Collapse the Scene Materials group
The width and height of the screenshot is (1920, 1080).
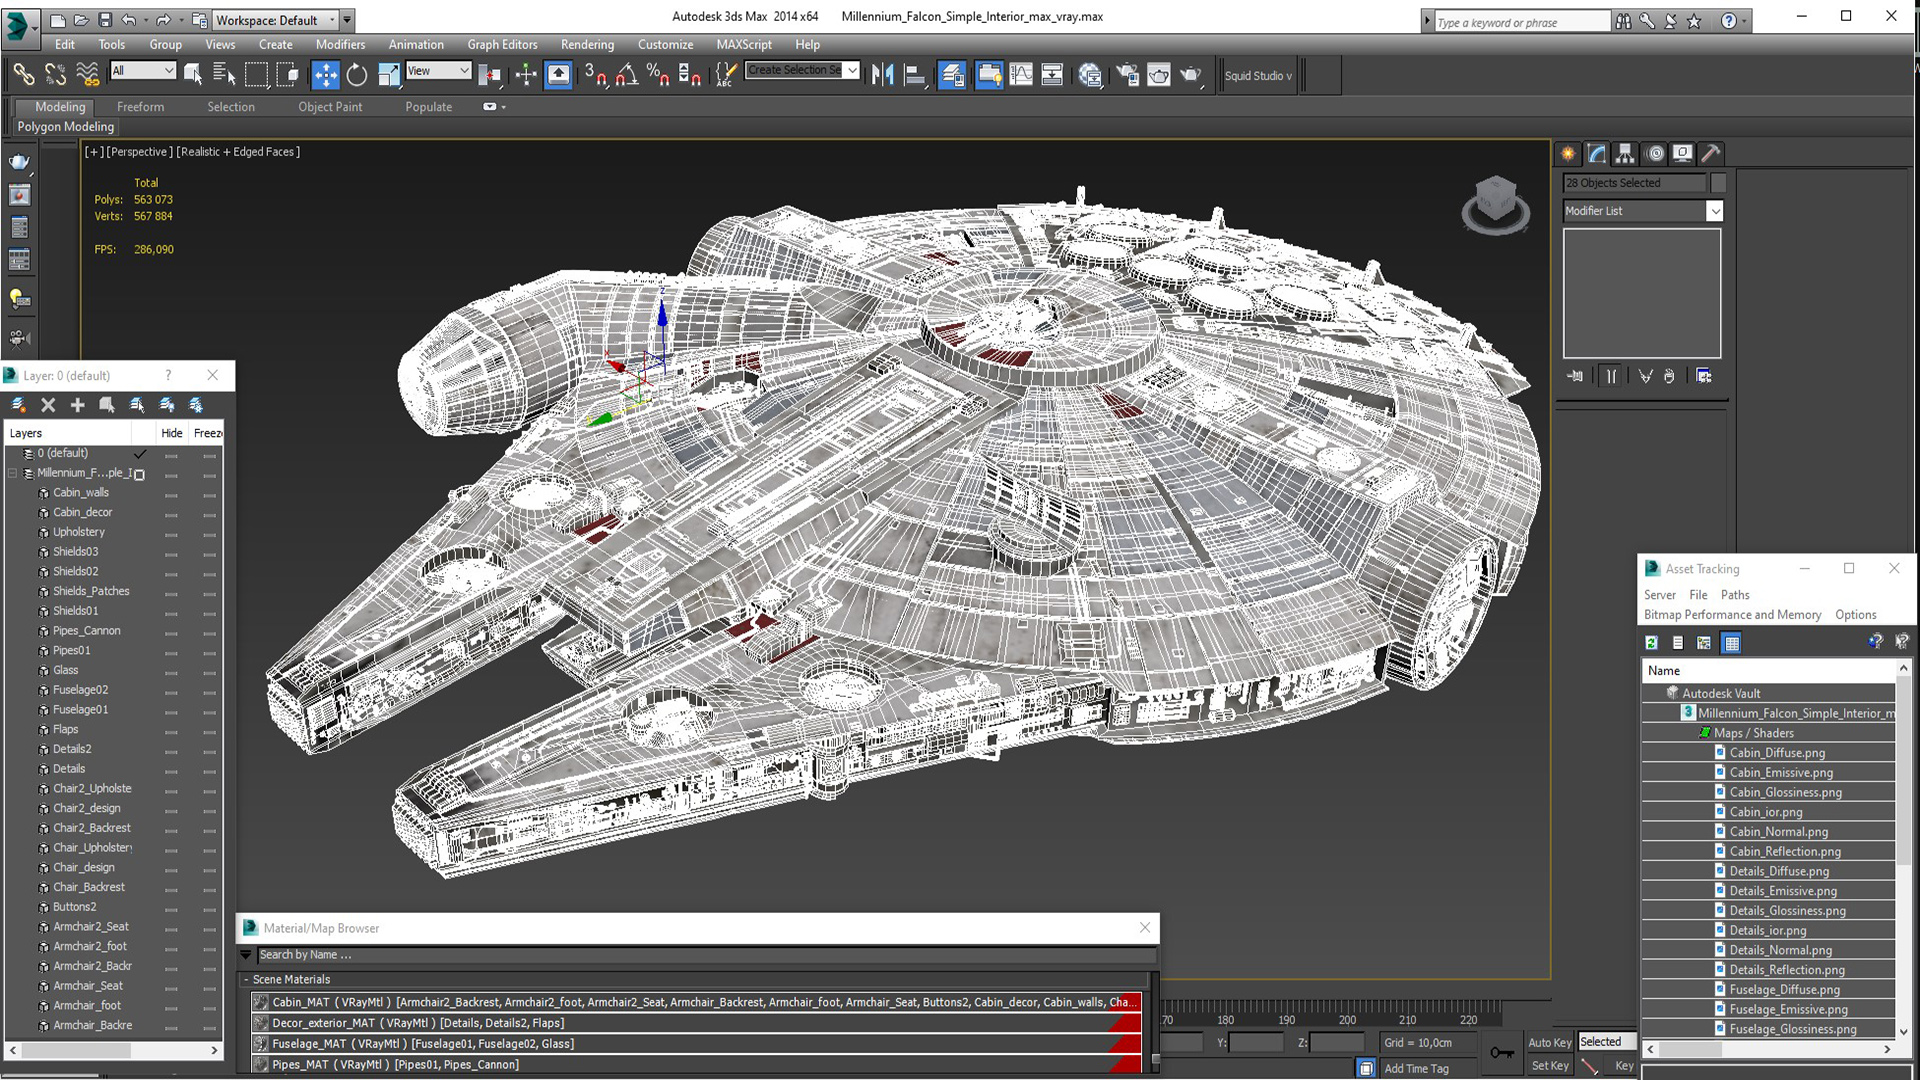coord(246,980)
